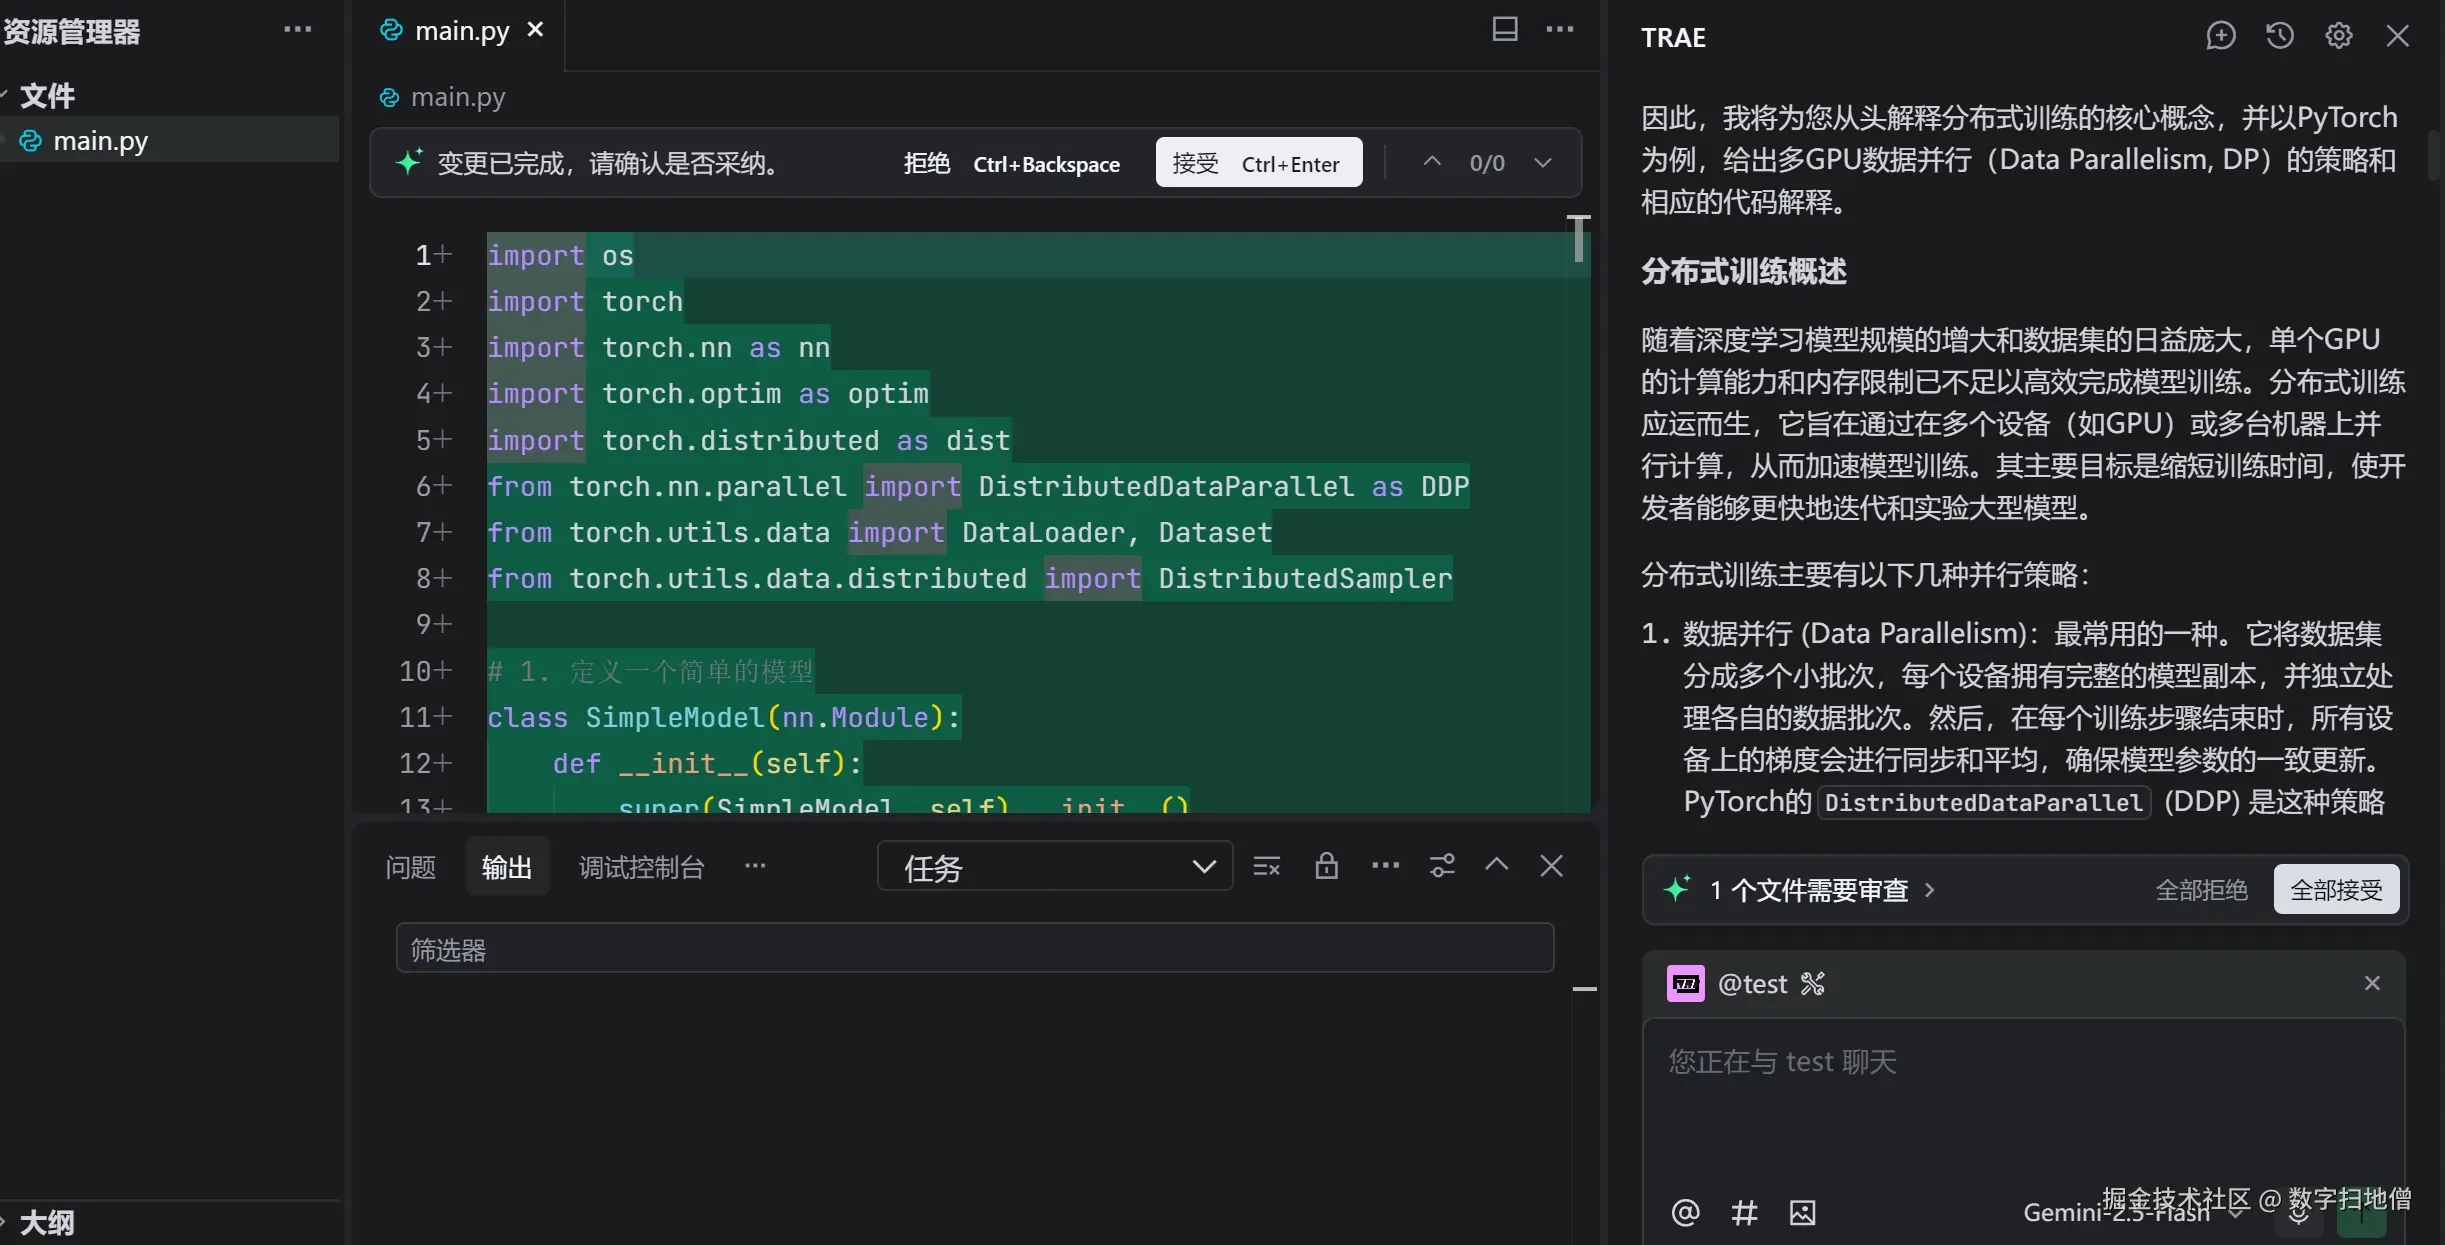The height and width of the screenshot is (1245, 2445).
Task: Click the new chat icon in TRAE panel
Action: pyautogui.click(x=2220, y=36)
